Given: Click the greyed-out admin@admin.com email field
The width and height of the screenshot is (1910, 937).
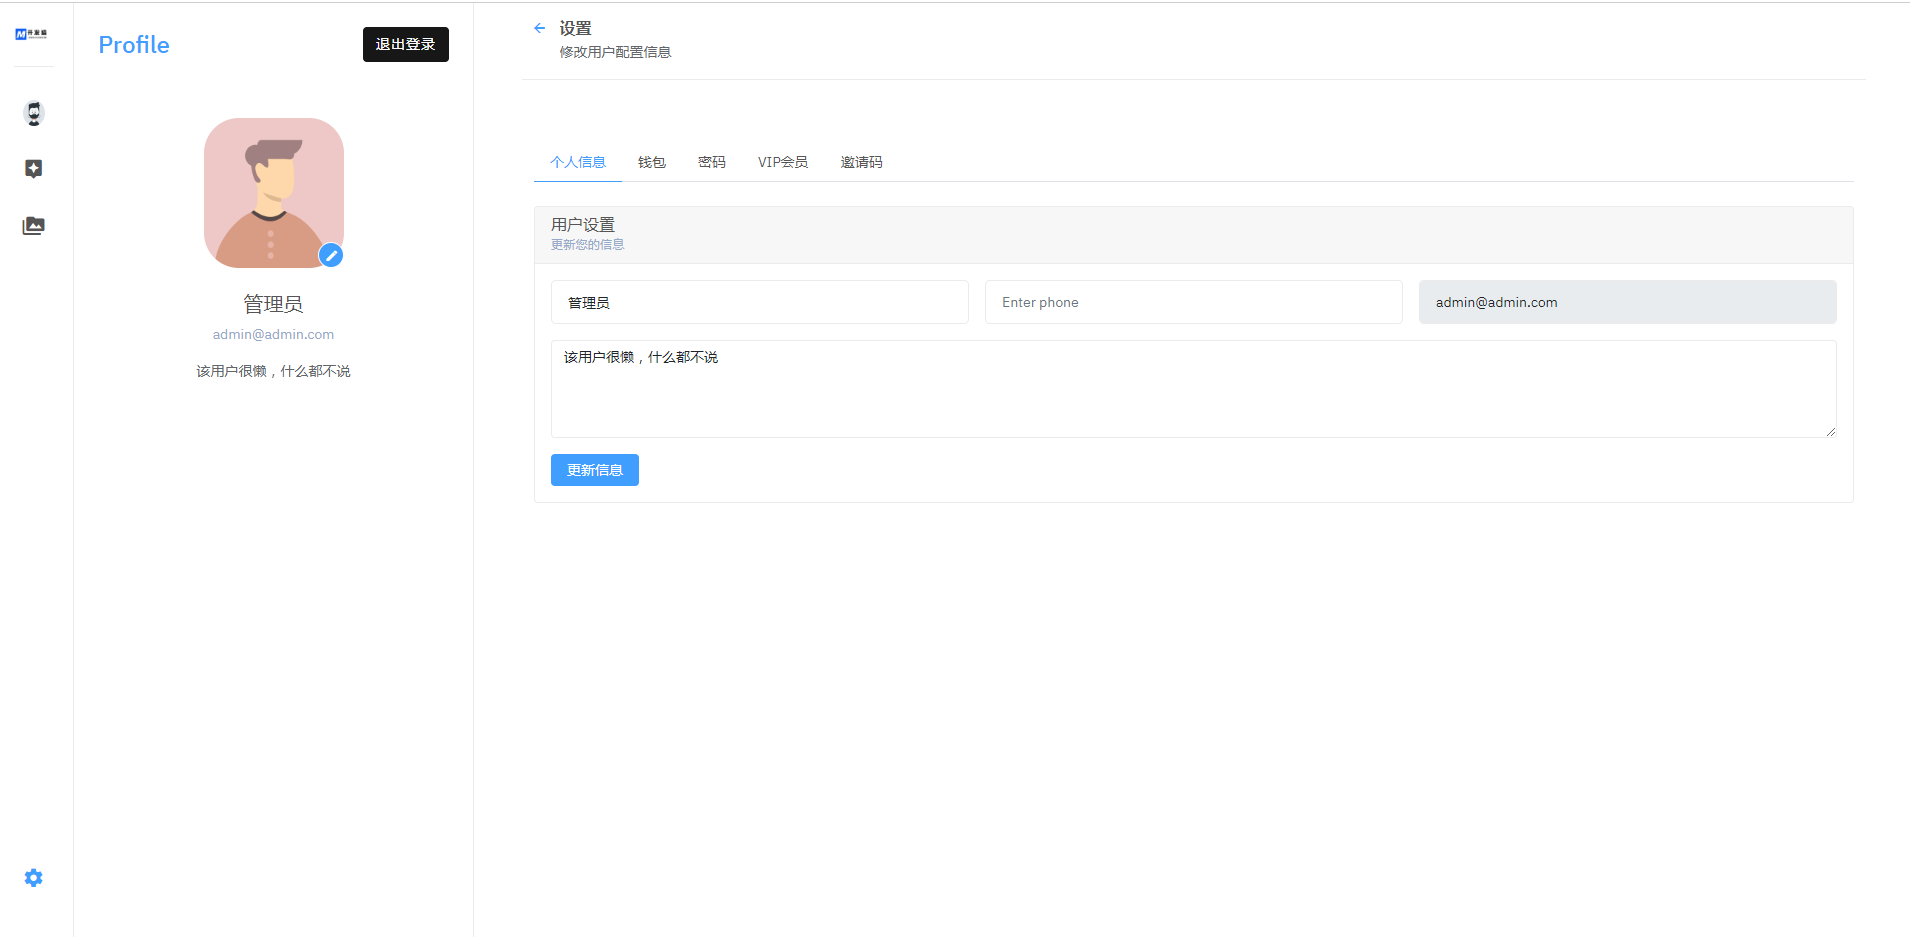Looking at the screenshot, I should (1627, 302).
